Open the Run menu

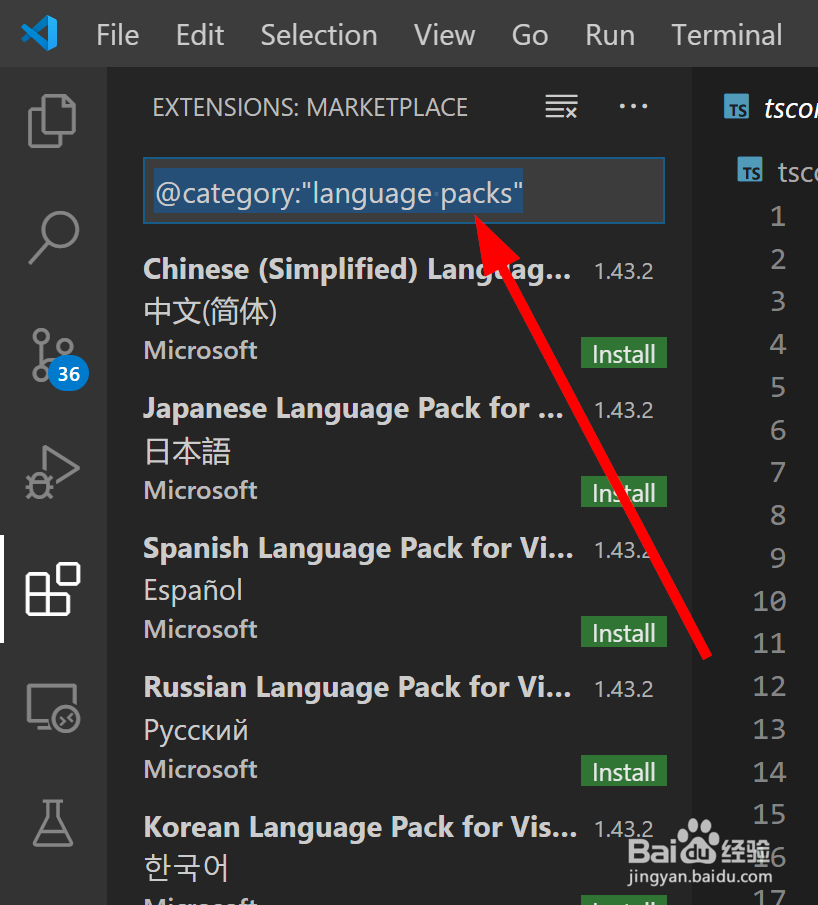(x=610, y=35)
